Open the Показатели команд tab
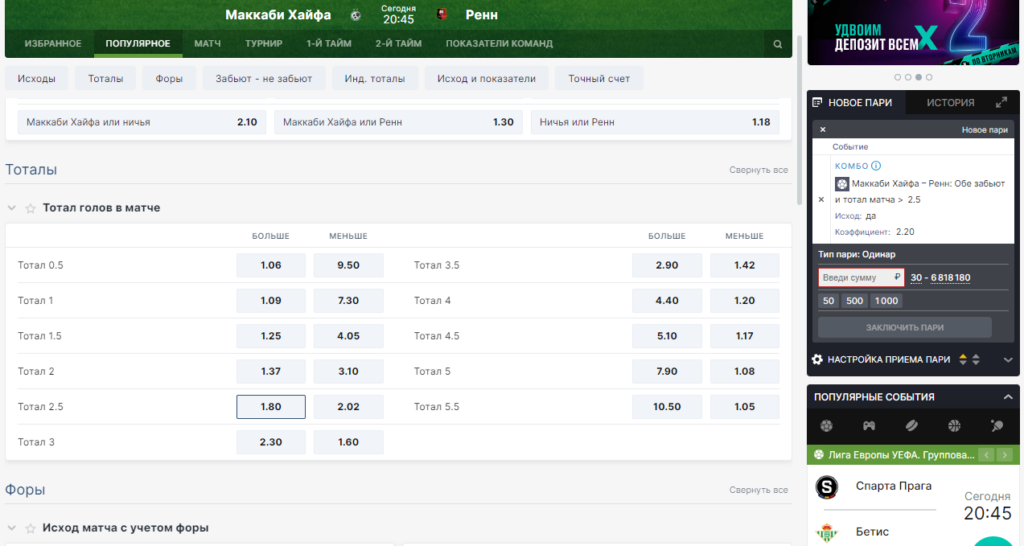 500,44
